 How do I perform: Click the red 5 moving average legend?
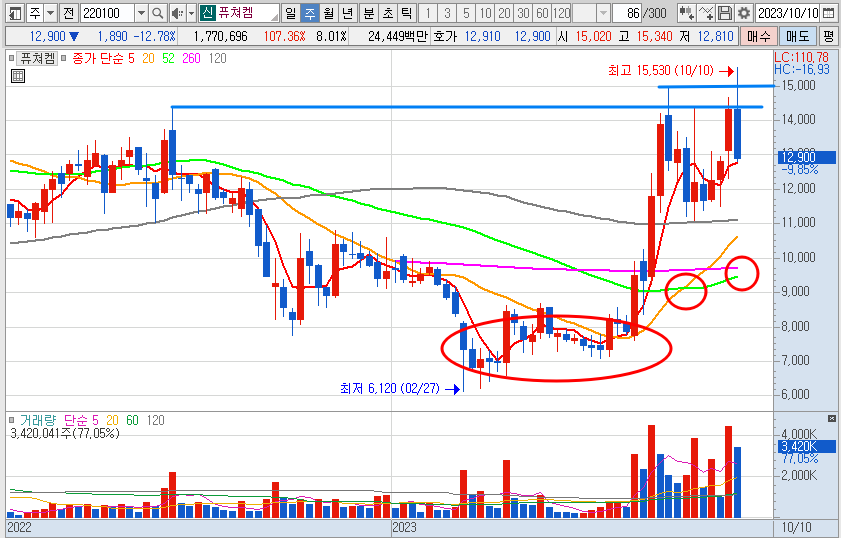131,58
